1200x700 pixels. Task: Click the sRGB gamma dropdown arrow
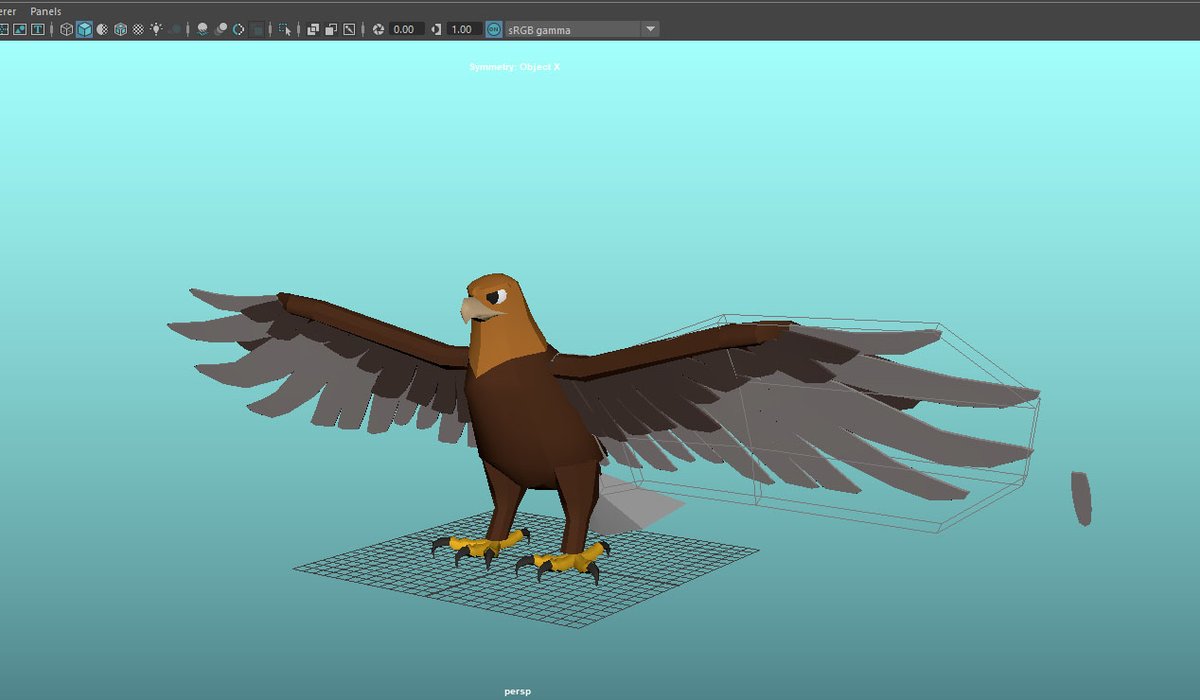[650, 29]
